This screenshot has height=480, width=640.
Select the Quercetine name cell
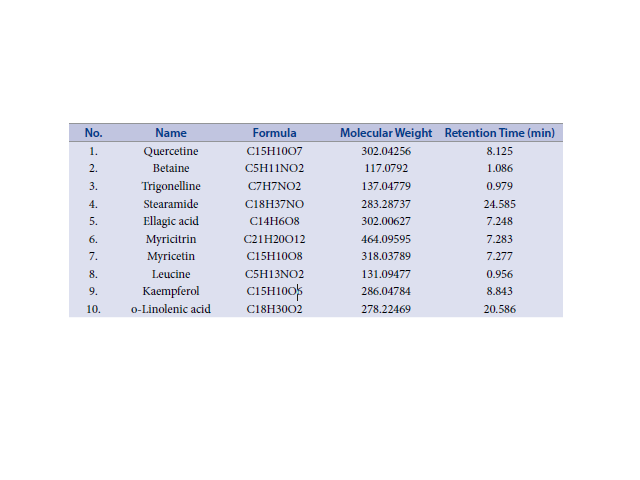click(171, 151)
